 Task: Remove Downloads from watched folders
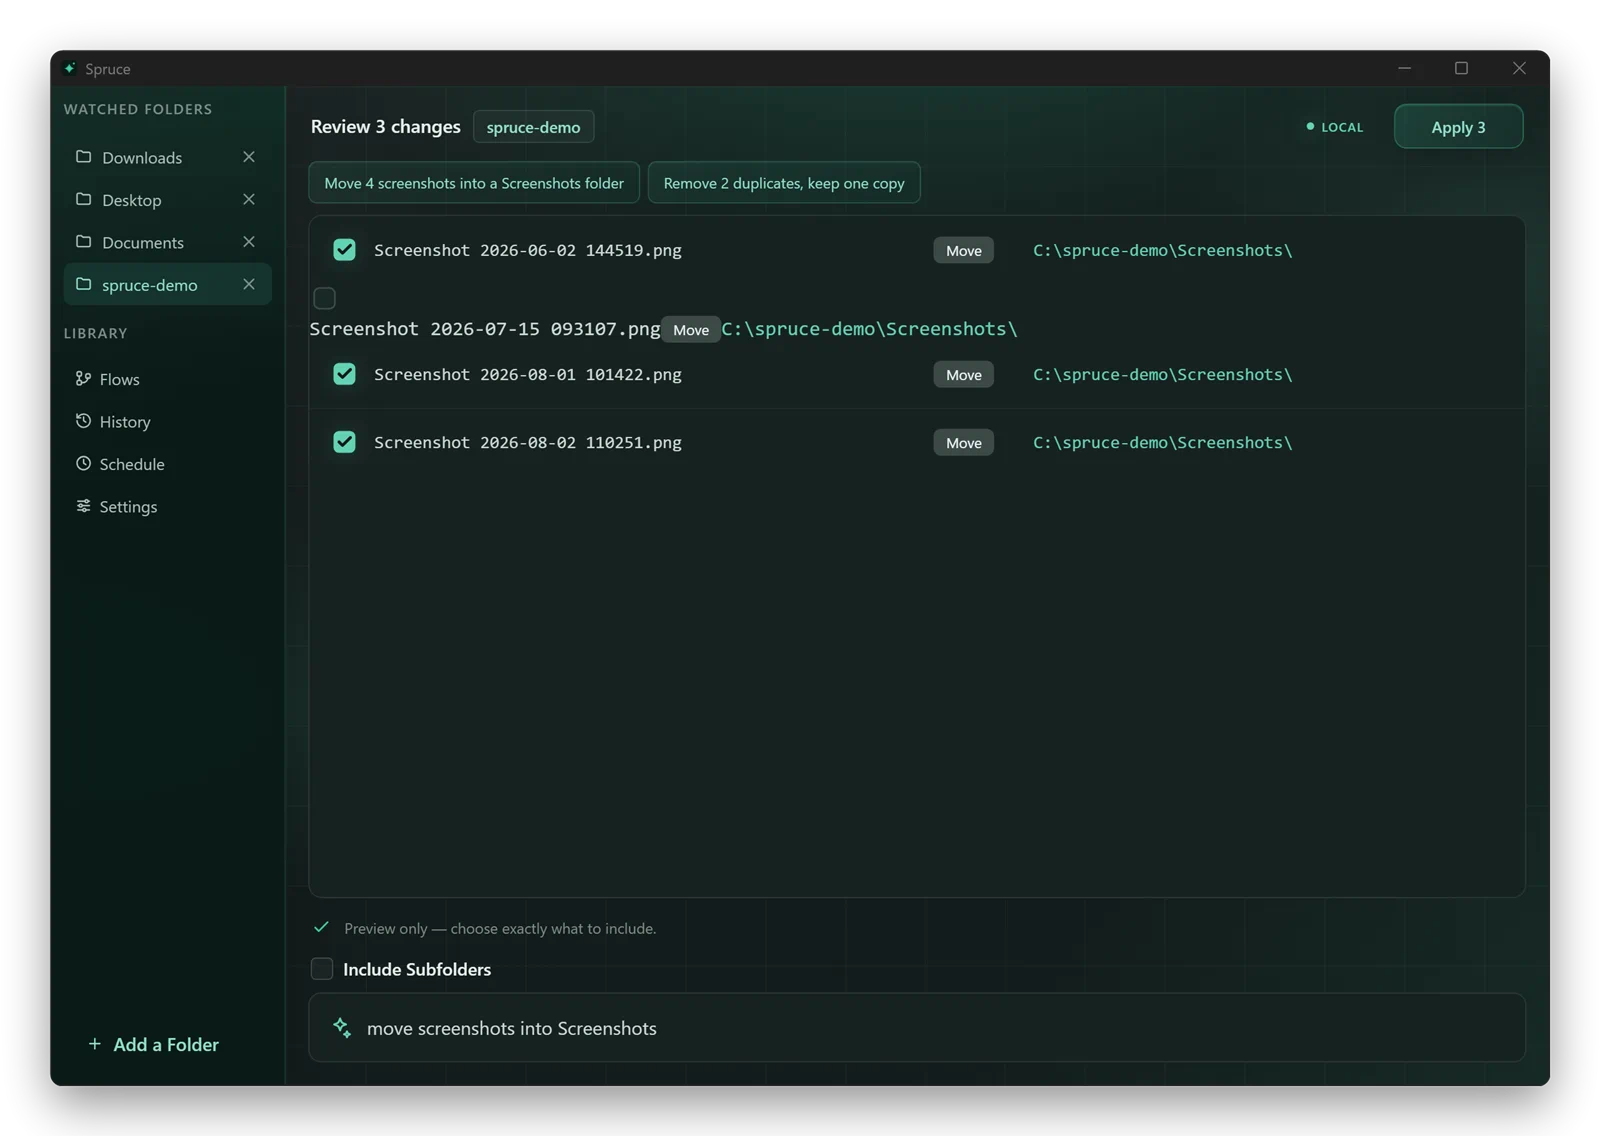(249, 157)
